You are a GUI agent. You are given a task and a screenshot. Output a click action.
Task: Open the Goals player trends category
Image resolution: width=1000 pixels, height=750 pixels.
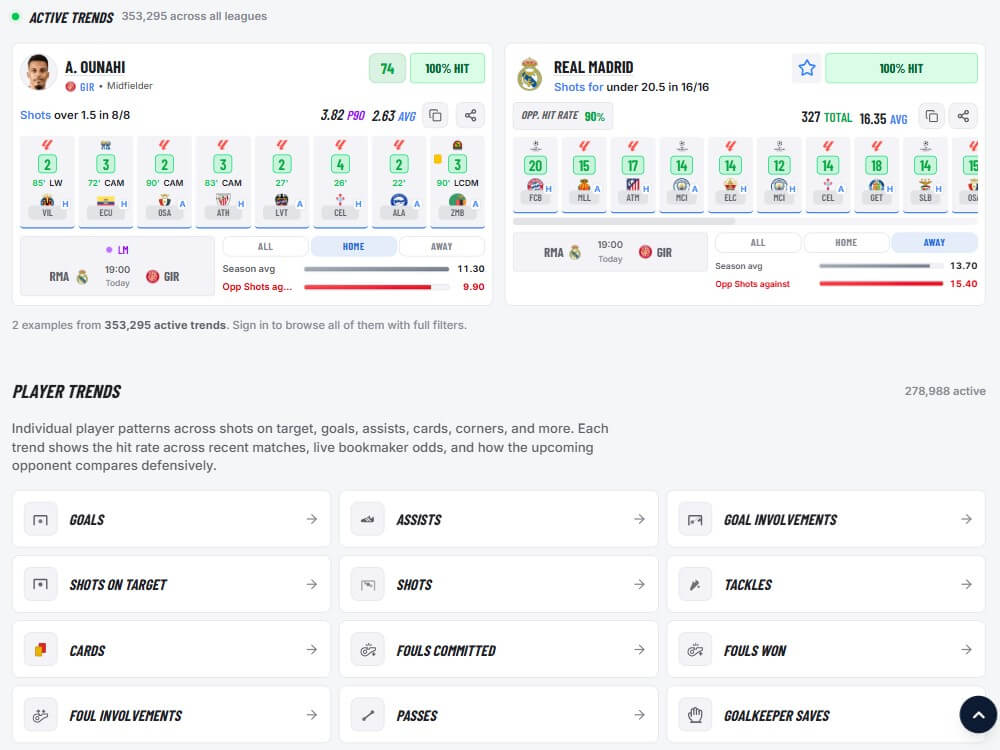170,519
